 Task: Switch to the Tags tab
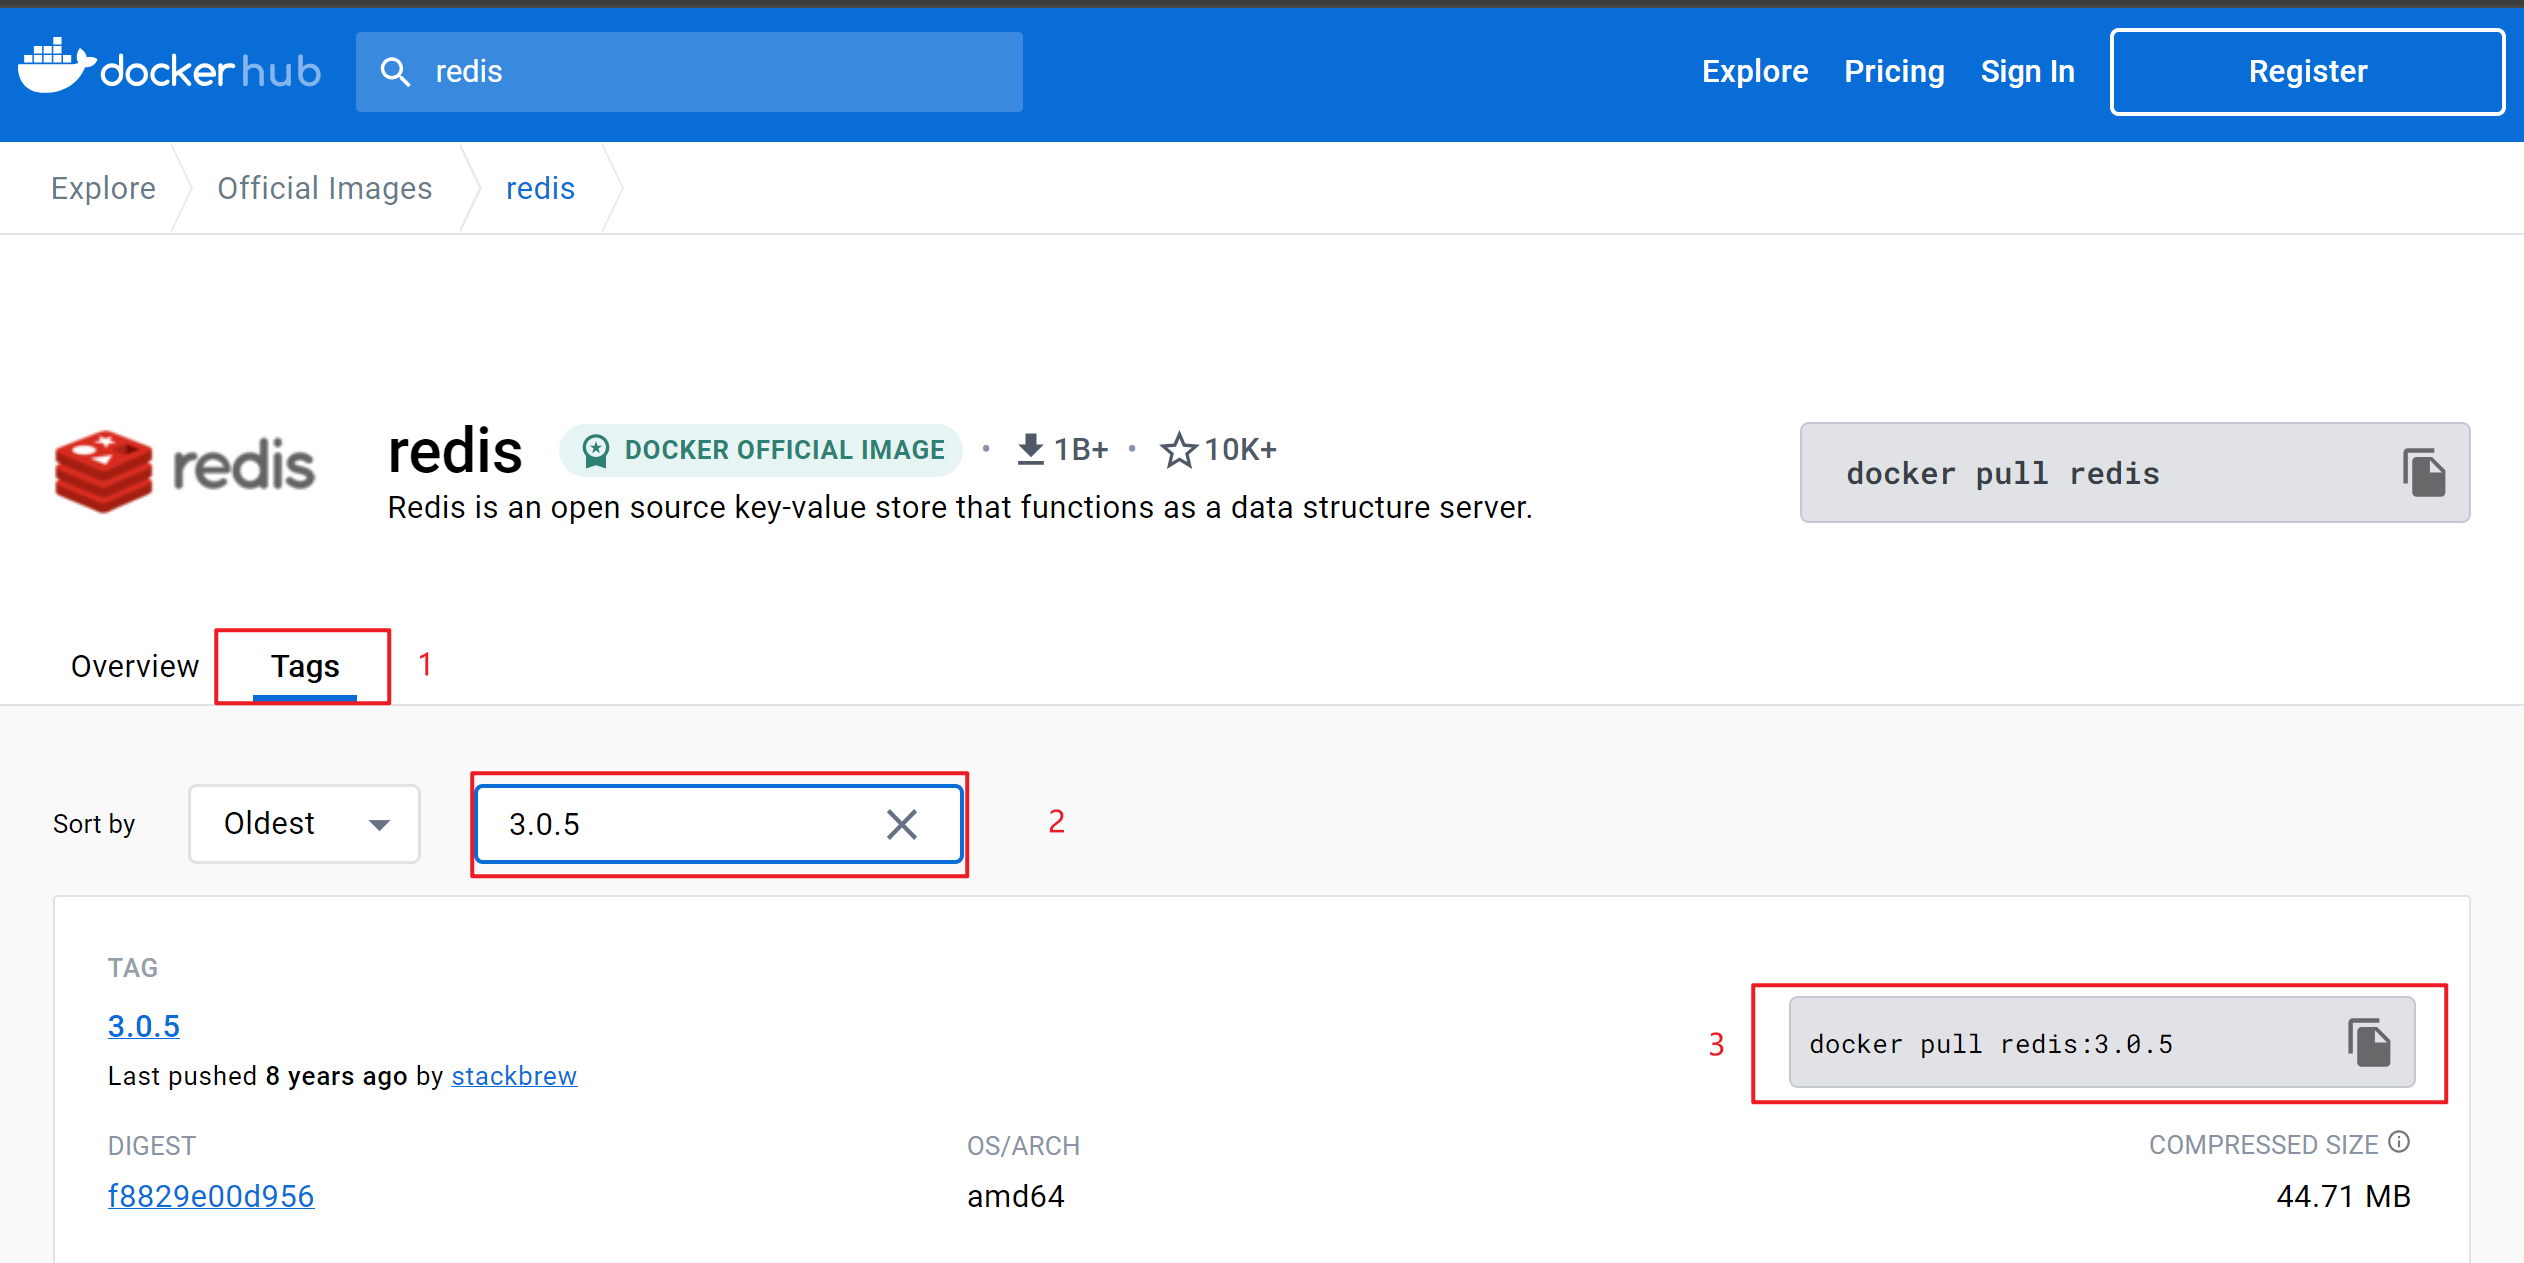tap(304, 666)
